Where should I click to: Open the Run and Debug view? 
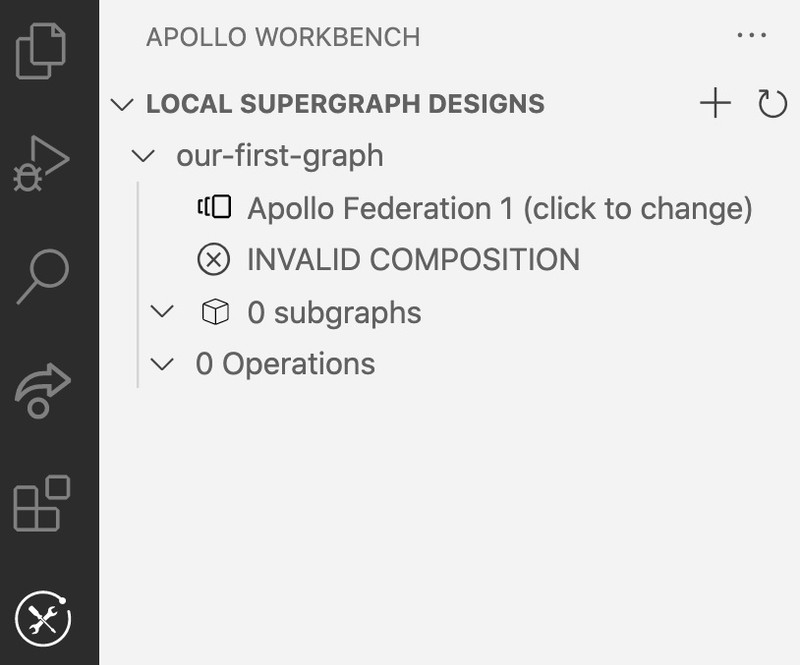tap(41, 163)
